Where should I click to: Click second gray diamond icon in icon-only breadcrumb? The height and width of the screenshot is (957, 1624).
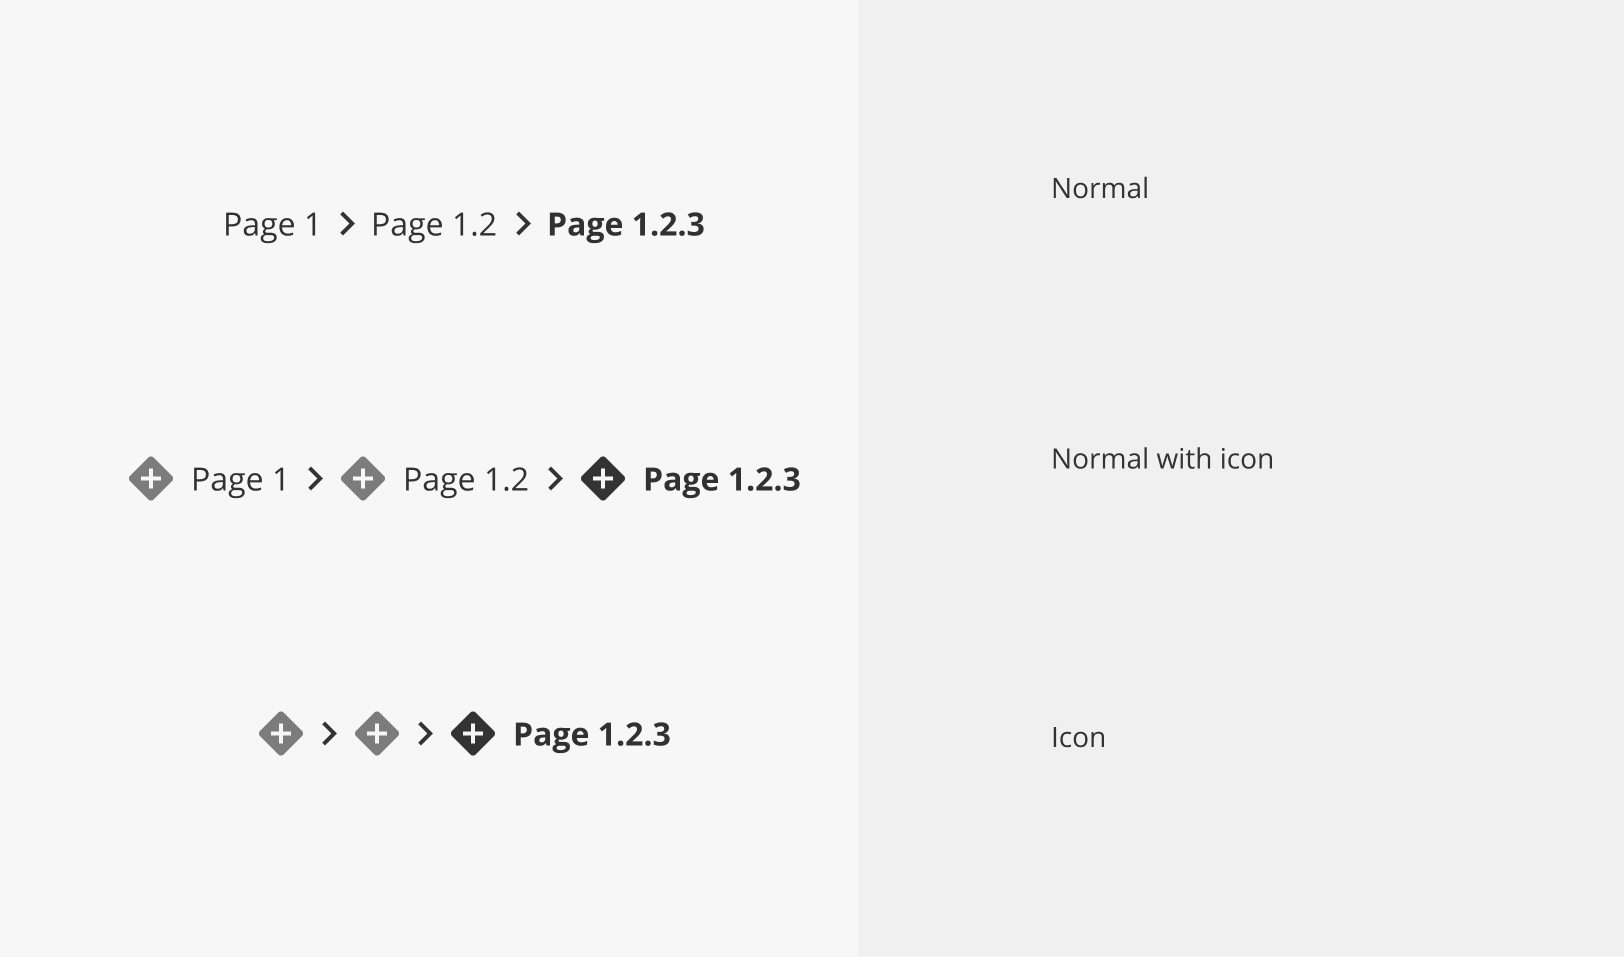377,734
